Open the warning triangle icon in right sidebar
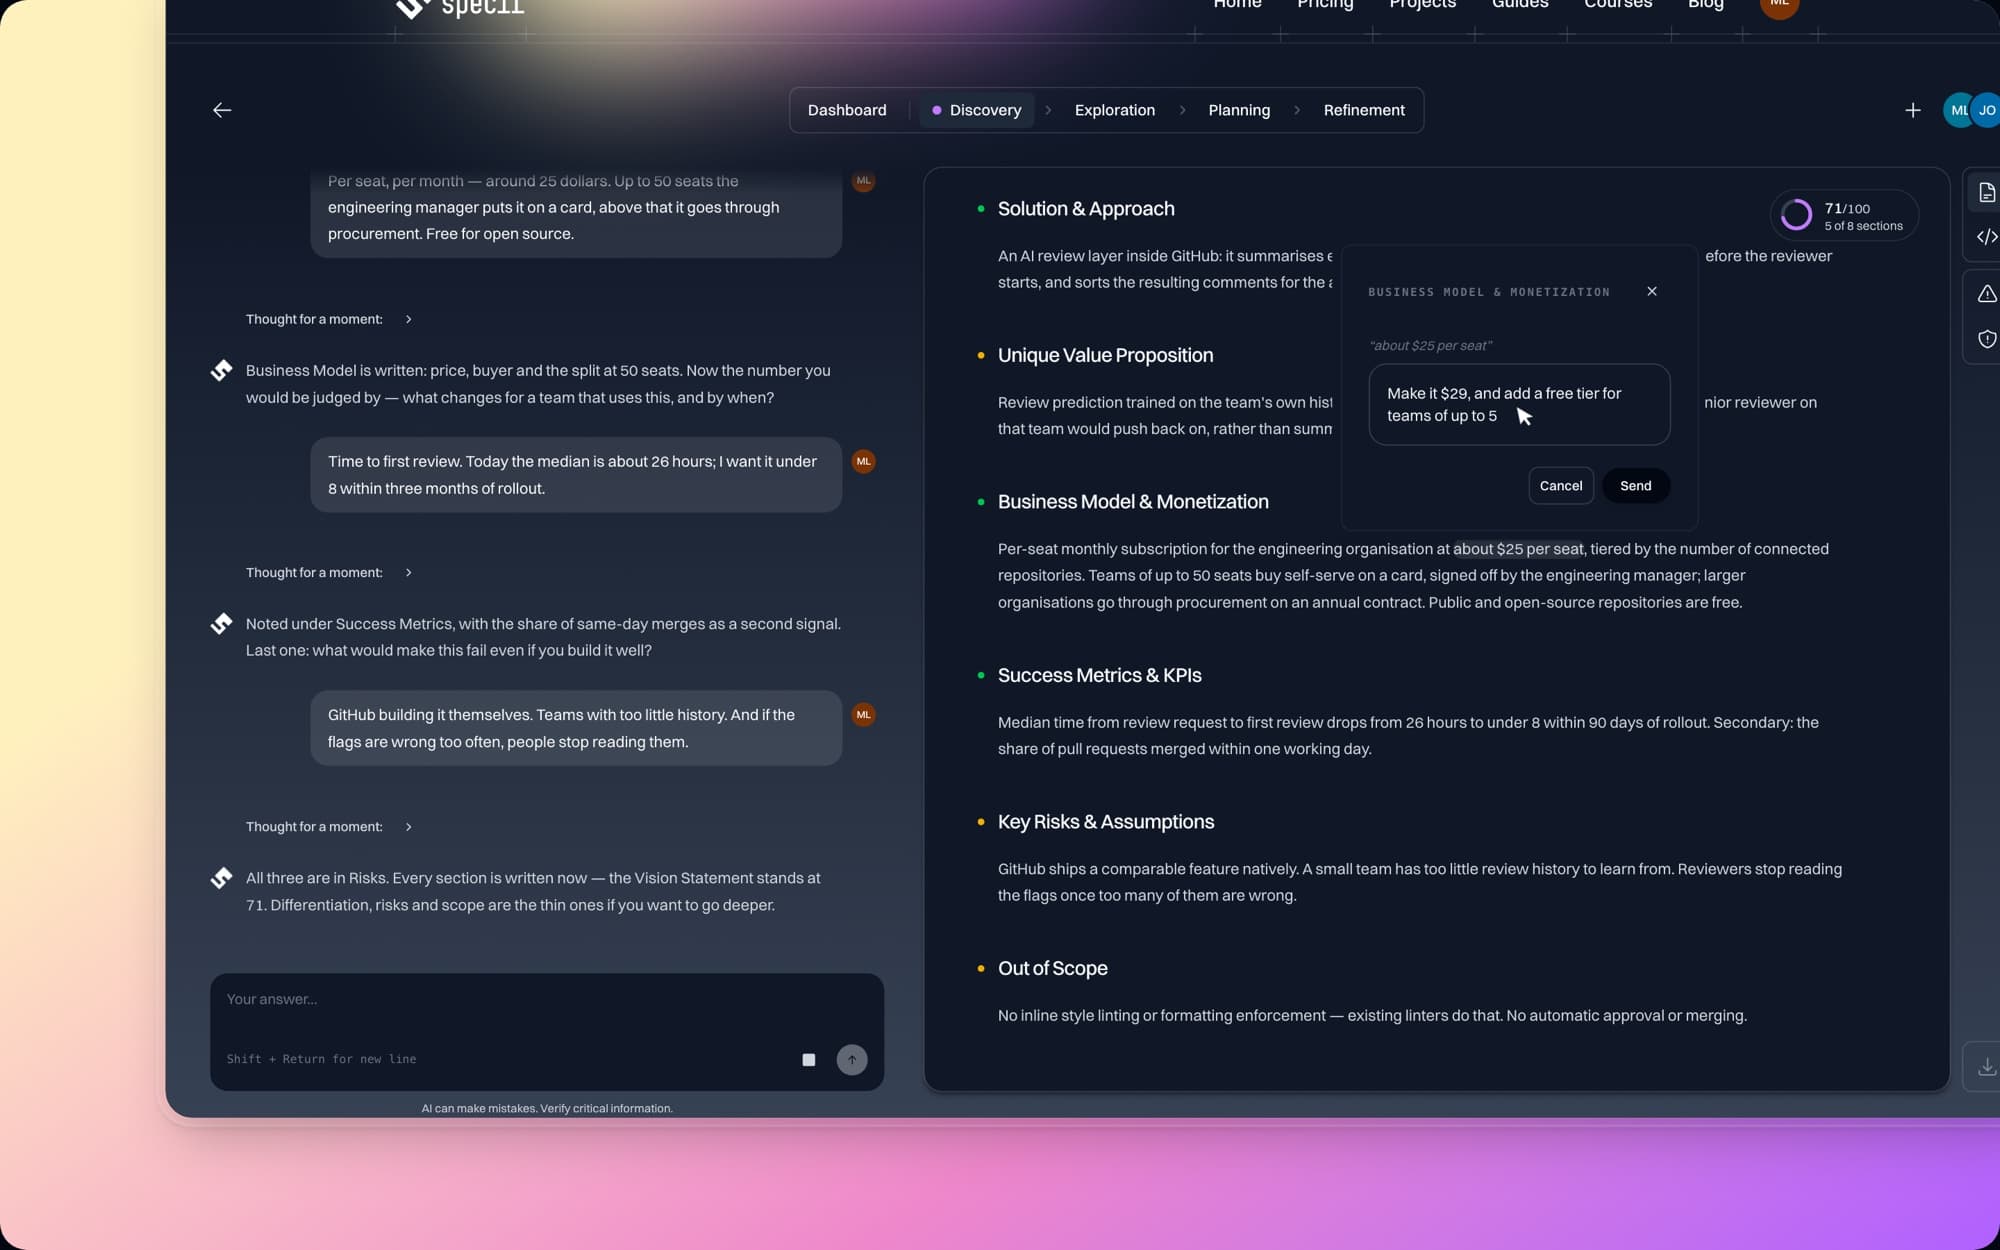 [1986, 294]
